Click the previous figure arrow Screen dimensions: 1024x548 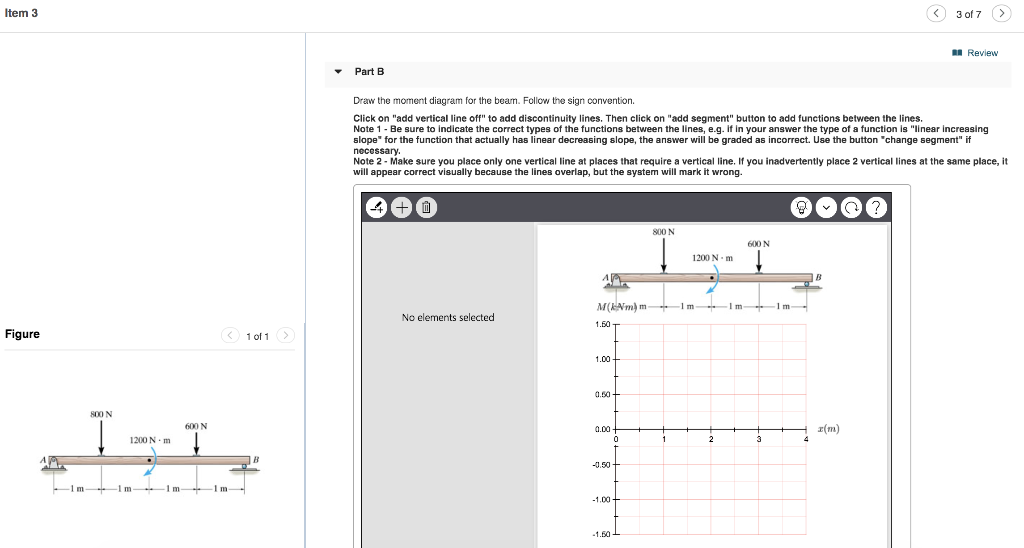coord(230,336)
